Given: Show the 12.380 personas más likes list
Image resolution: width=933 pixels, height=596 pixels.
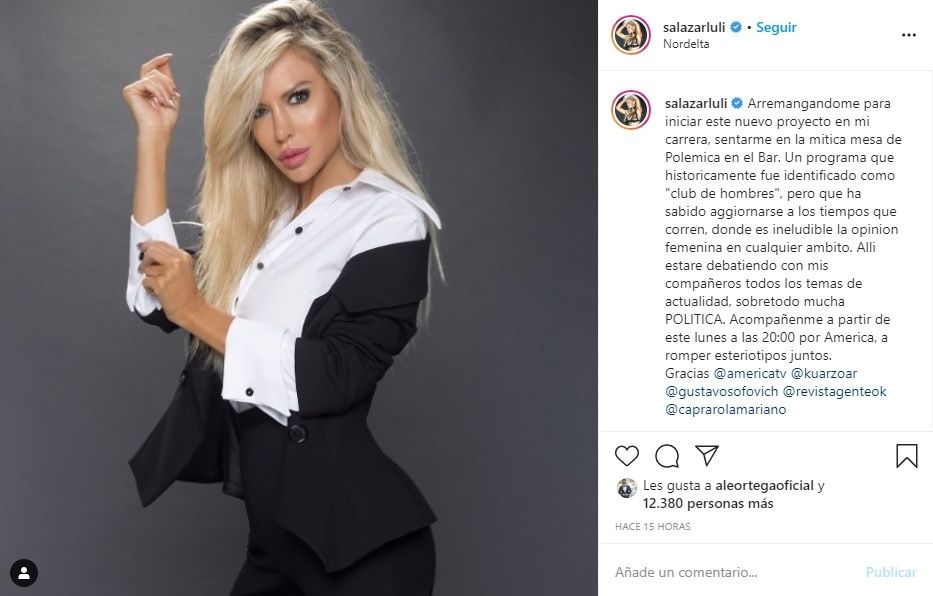Looking at the screenshot, I should [708, 504].
